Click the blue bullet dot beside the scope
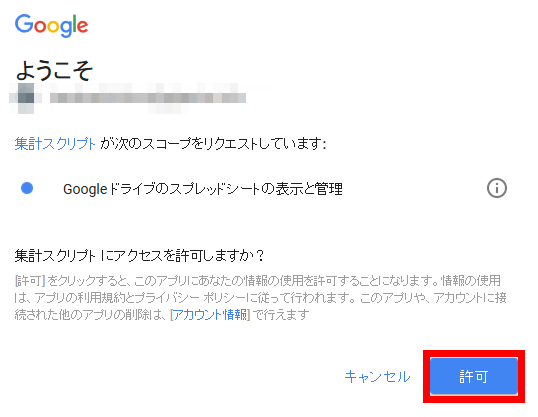Image resolution: width=538 pixels, height=417 pixels. pyautogui.click(x=27, y=188)
